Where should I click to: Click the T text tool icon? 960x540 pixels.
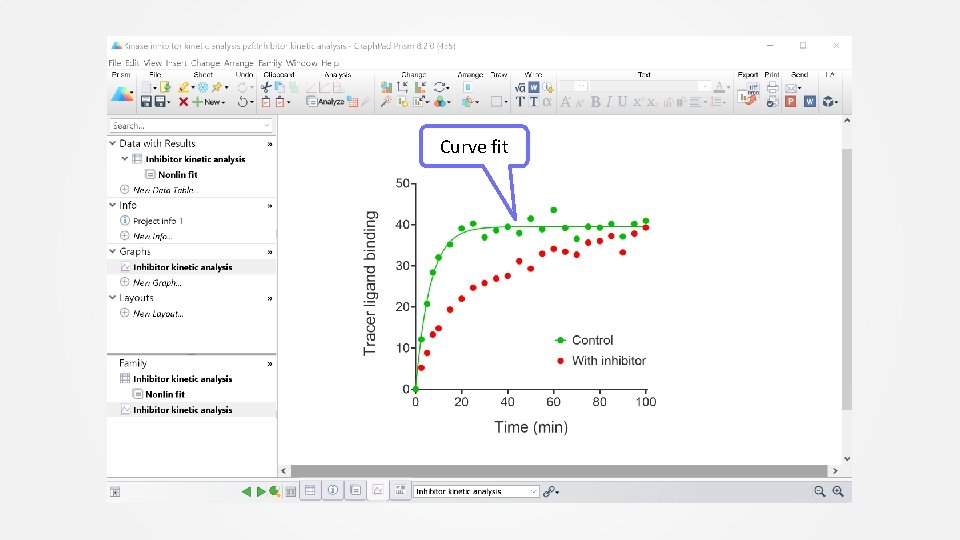[520, 102]
